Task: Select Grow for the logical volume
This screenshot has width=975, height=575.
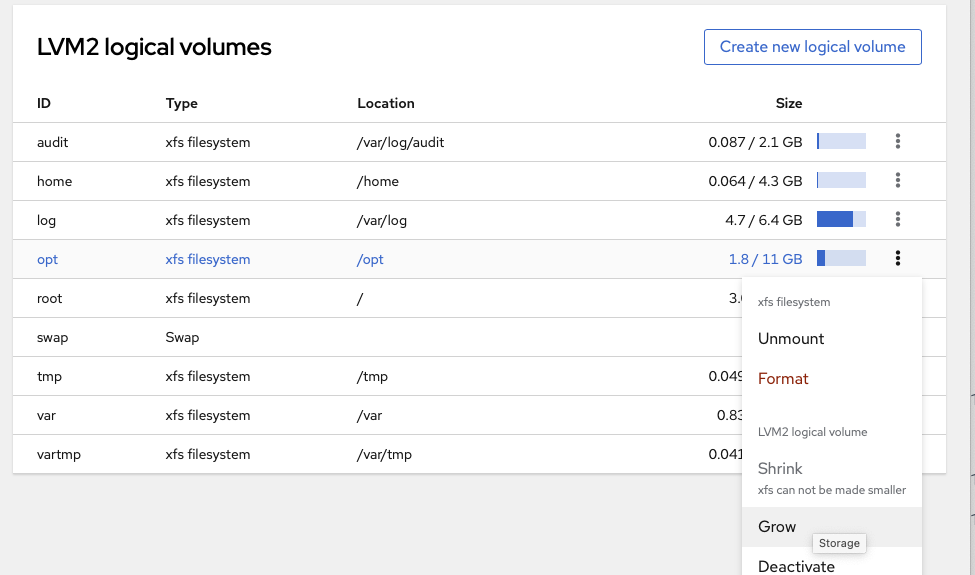Action: click(x=777, y=527)
